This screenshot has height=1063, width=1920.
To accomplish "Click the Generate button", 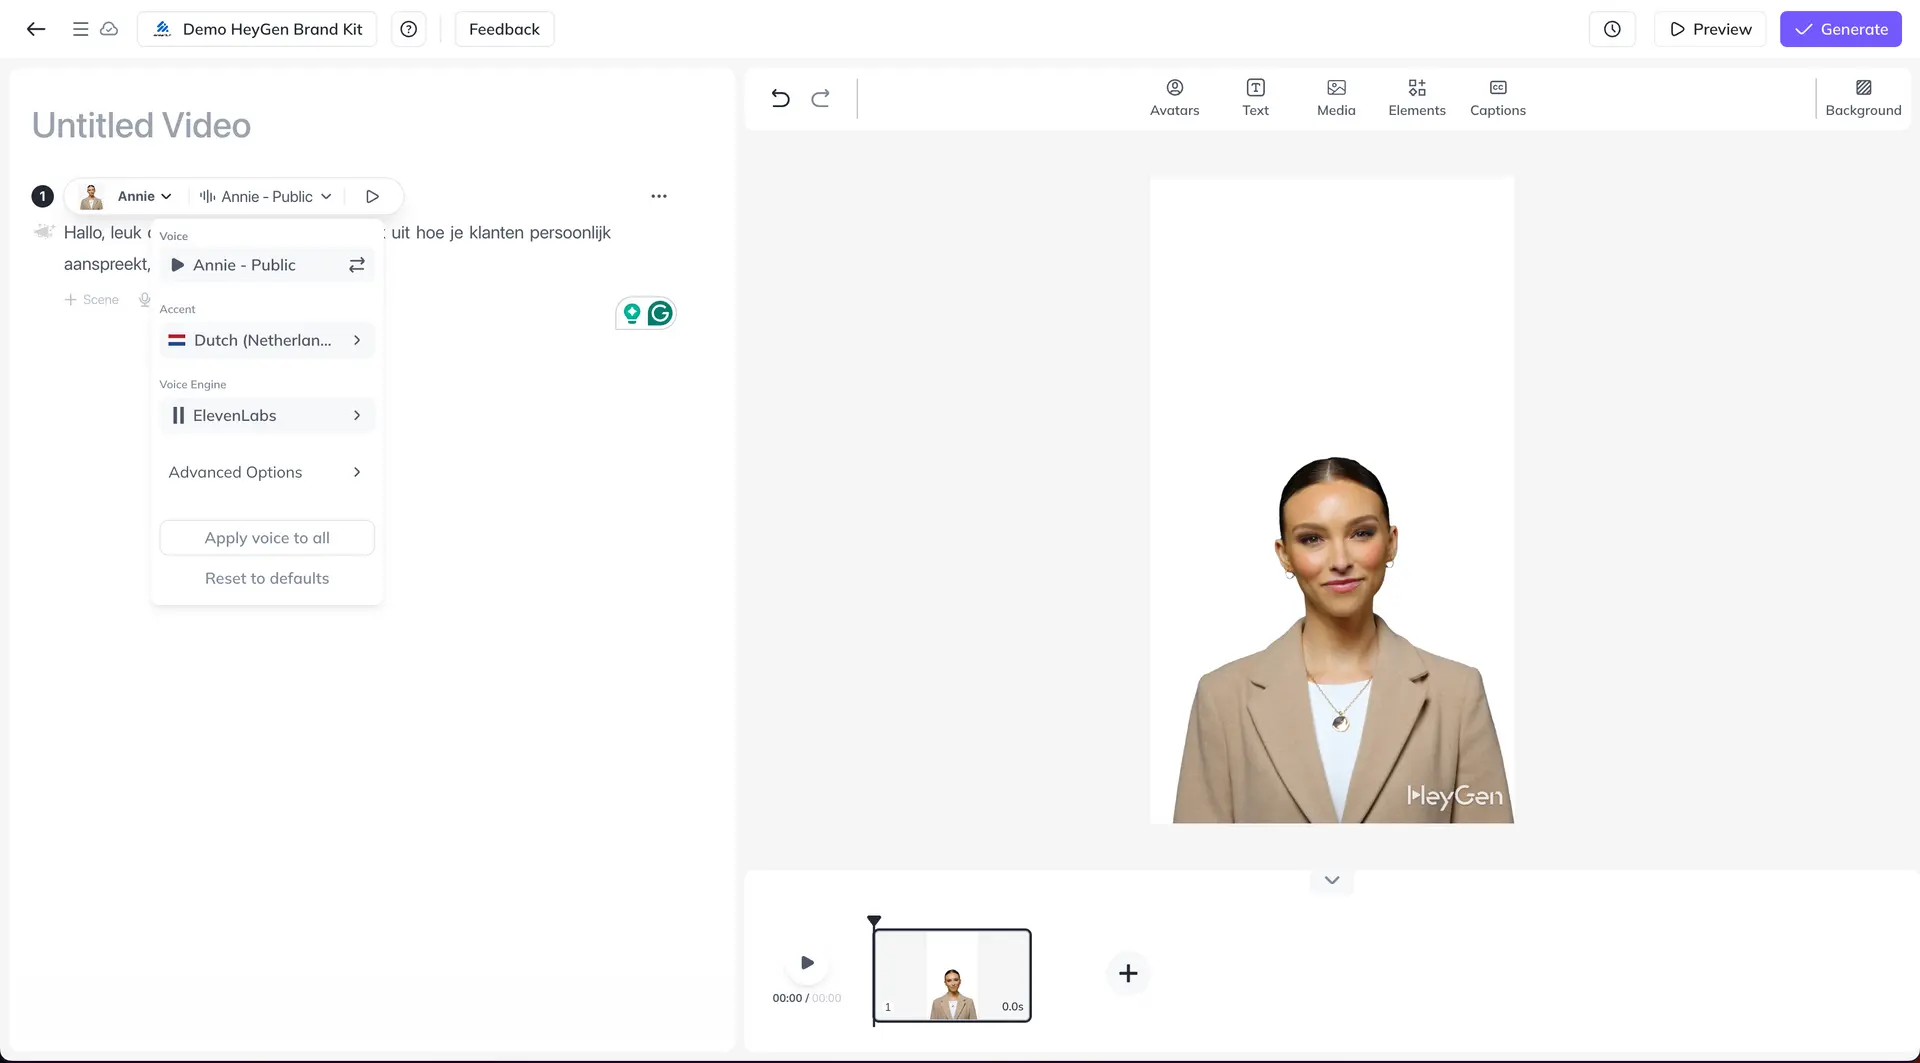I will pyautogui.click(x=1841, y=29).
